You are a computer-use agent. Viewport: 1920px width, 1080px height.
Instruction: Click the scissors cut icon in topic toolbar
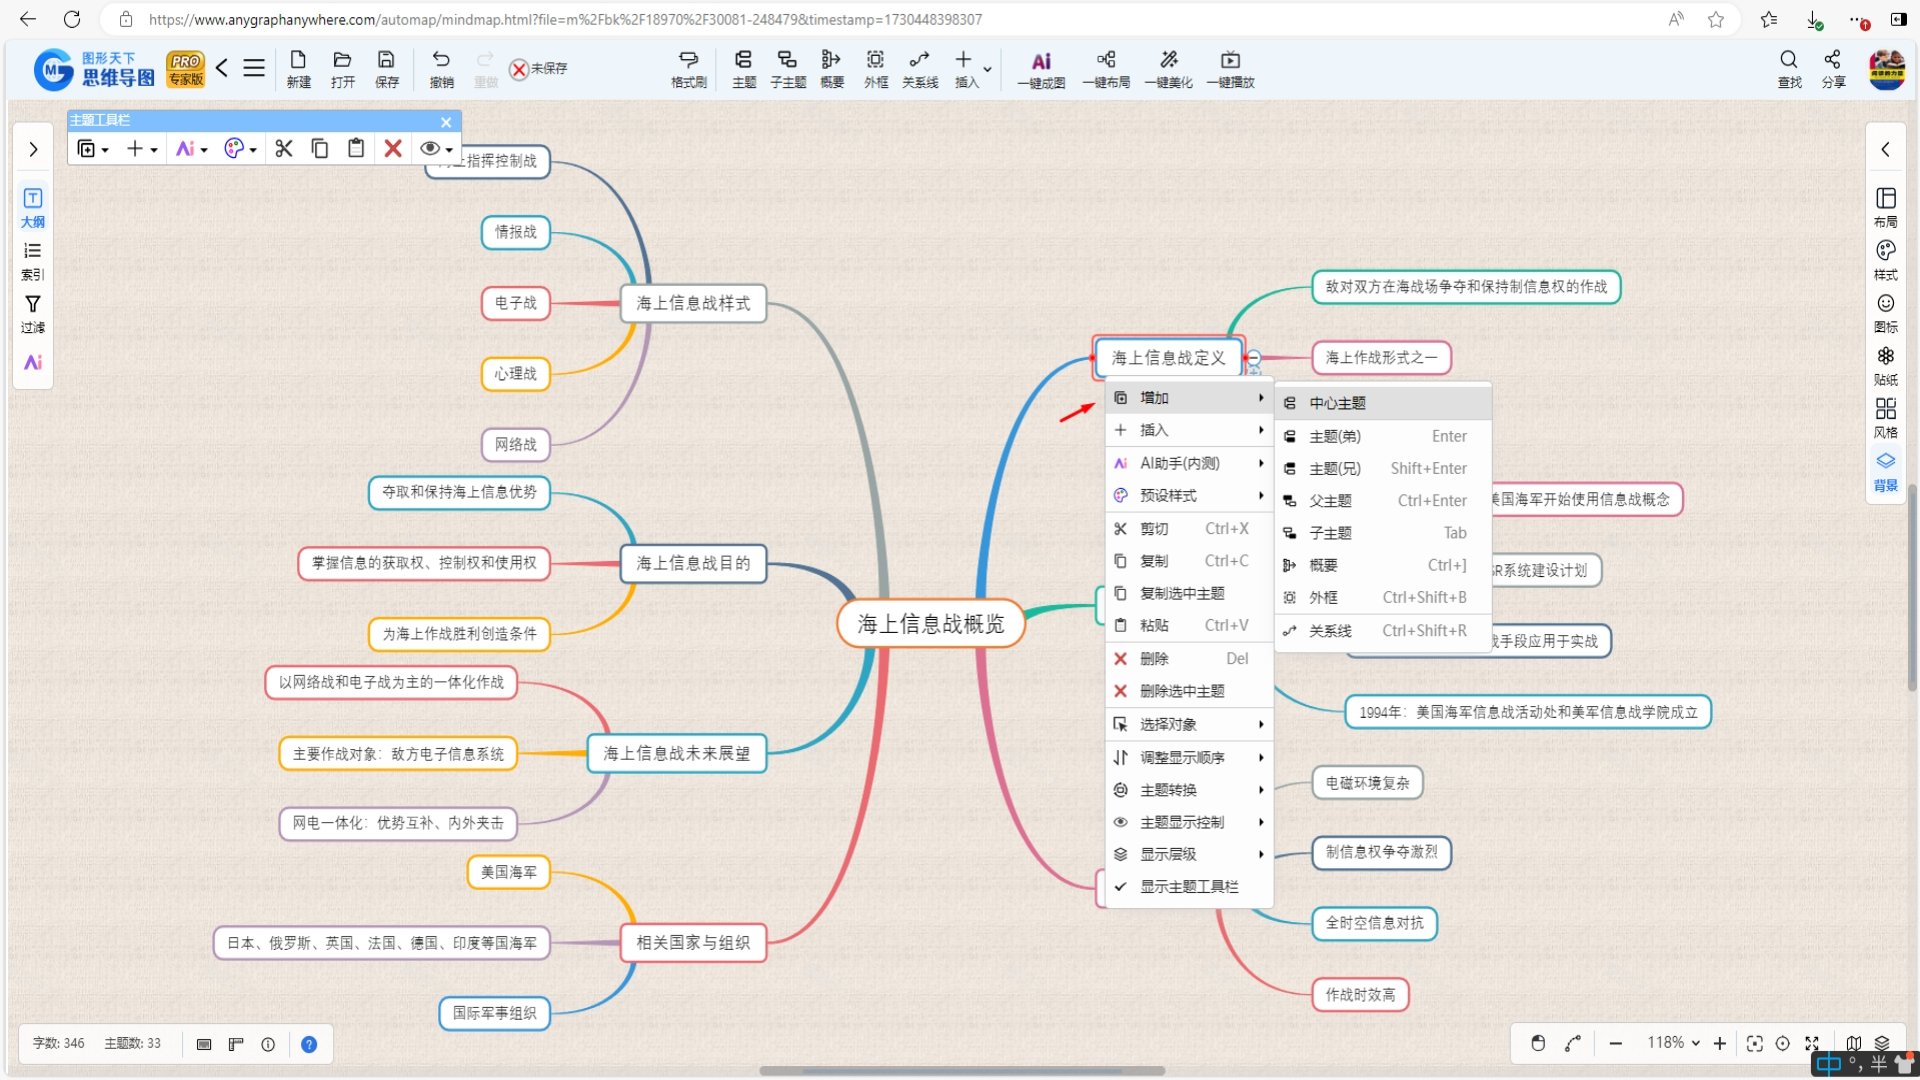(x=284, y=149)
